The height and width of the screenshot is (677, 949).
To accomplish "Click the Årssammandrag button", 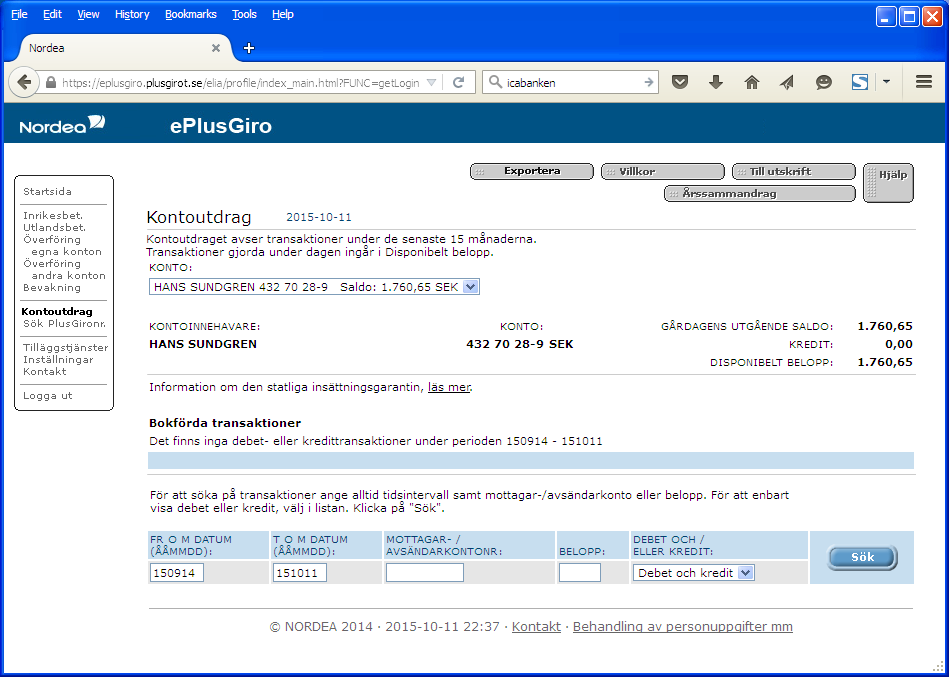I will click(760, 194).
